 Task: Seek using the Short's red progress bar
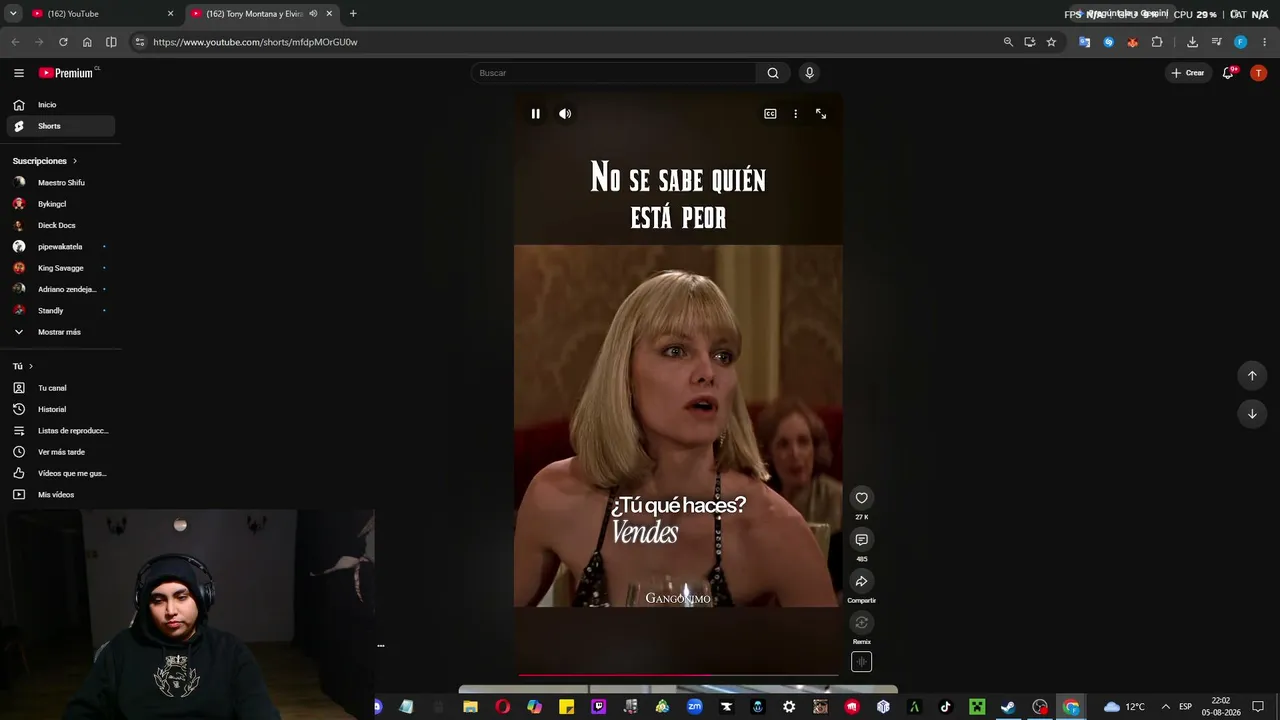coord(678,675)
